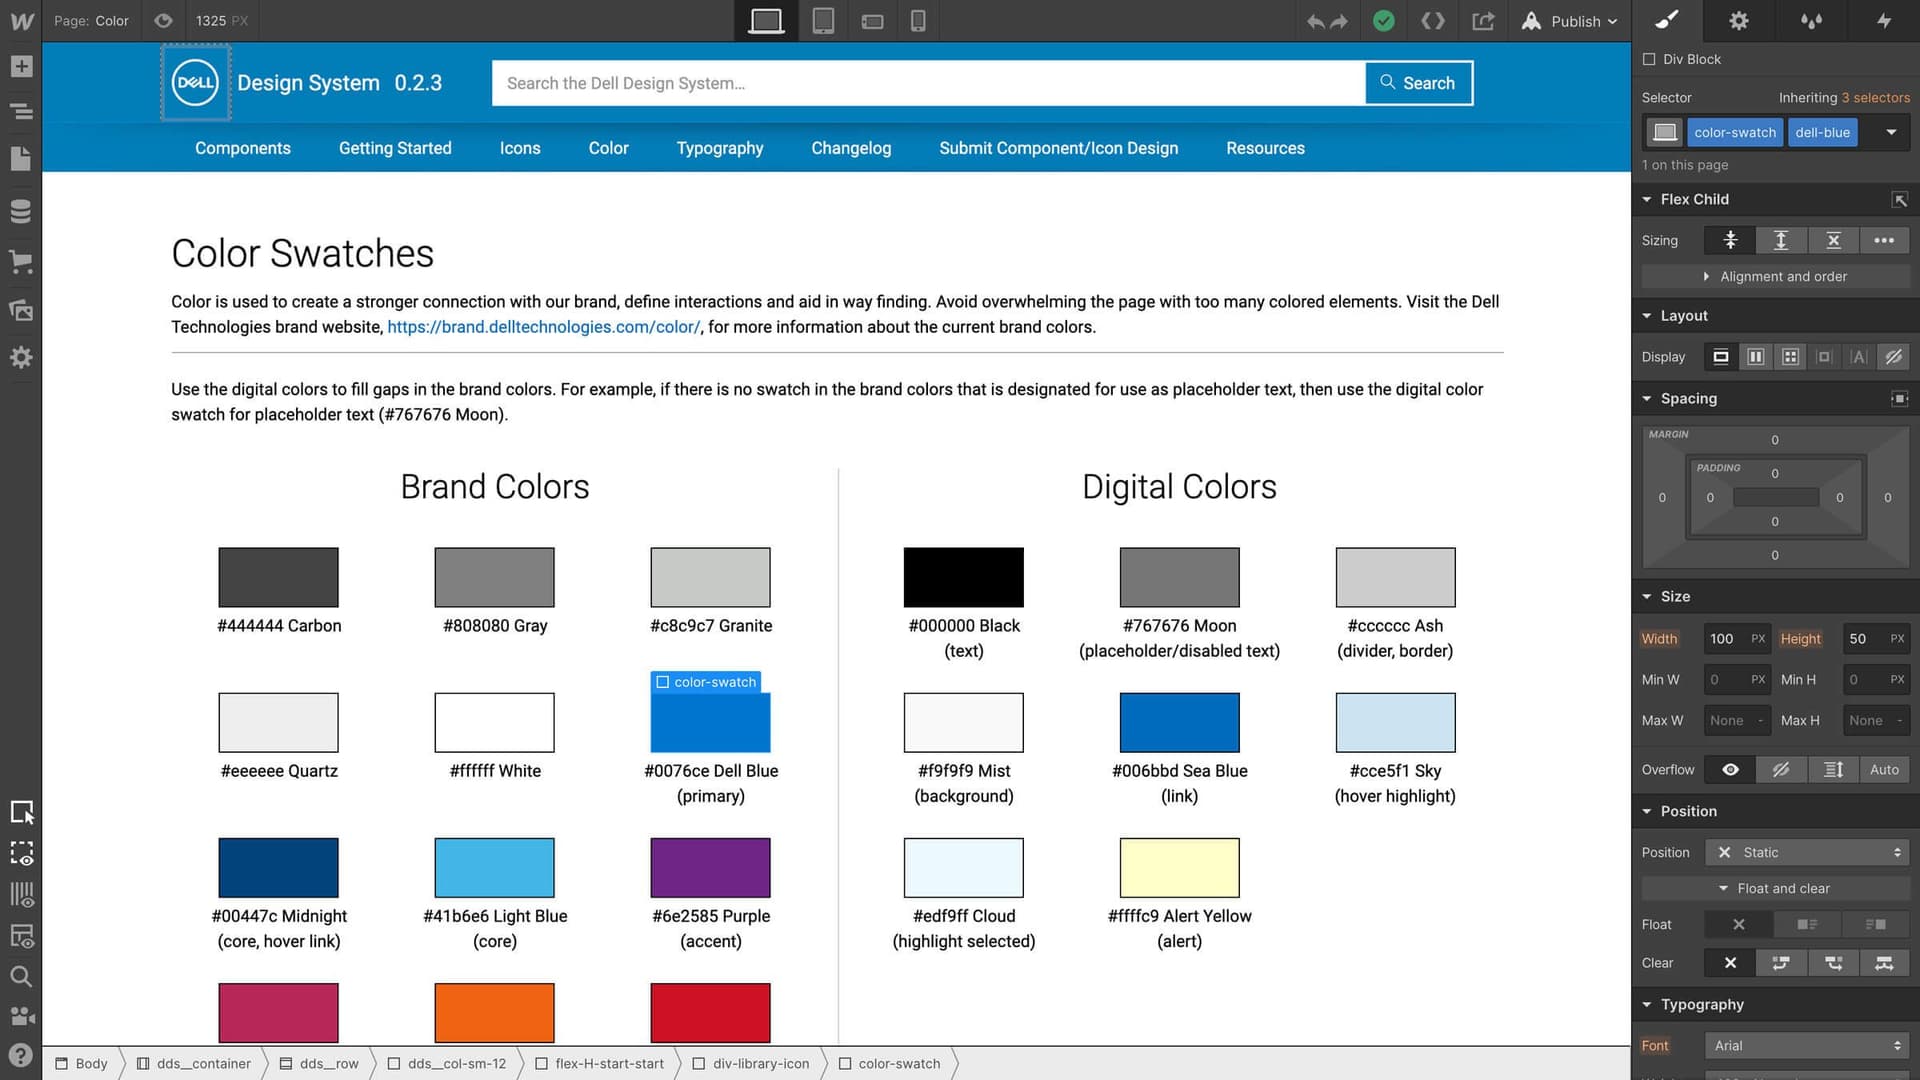
Task: Open video tutorials icon in left sidebar
Action: [x=21, y=1016]
